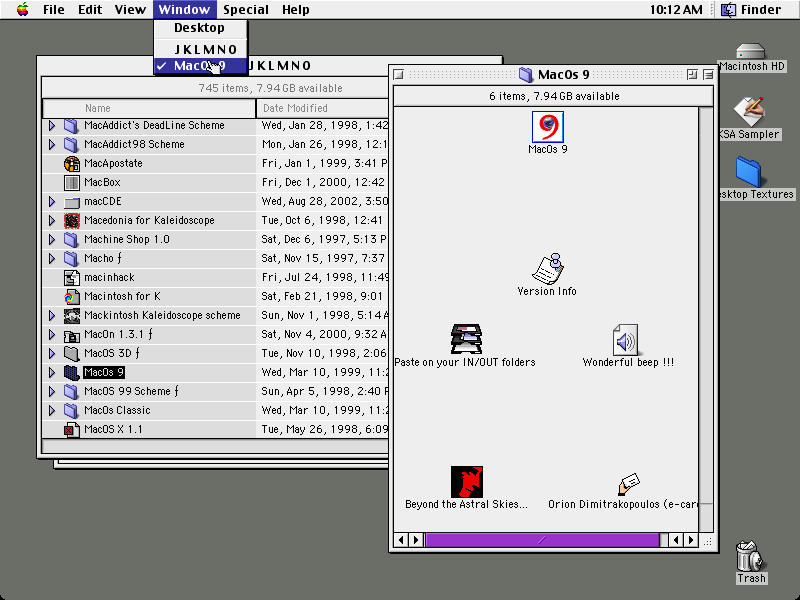Sort list by Name column header
The image size is (800, 600).
coord(149,108)
